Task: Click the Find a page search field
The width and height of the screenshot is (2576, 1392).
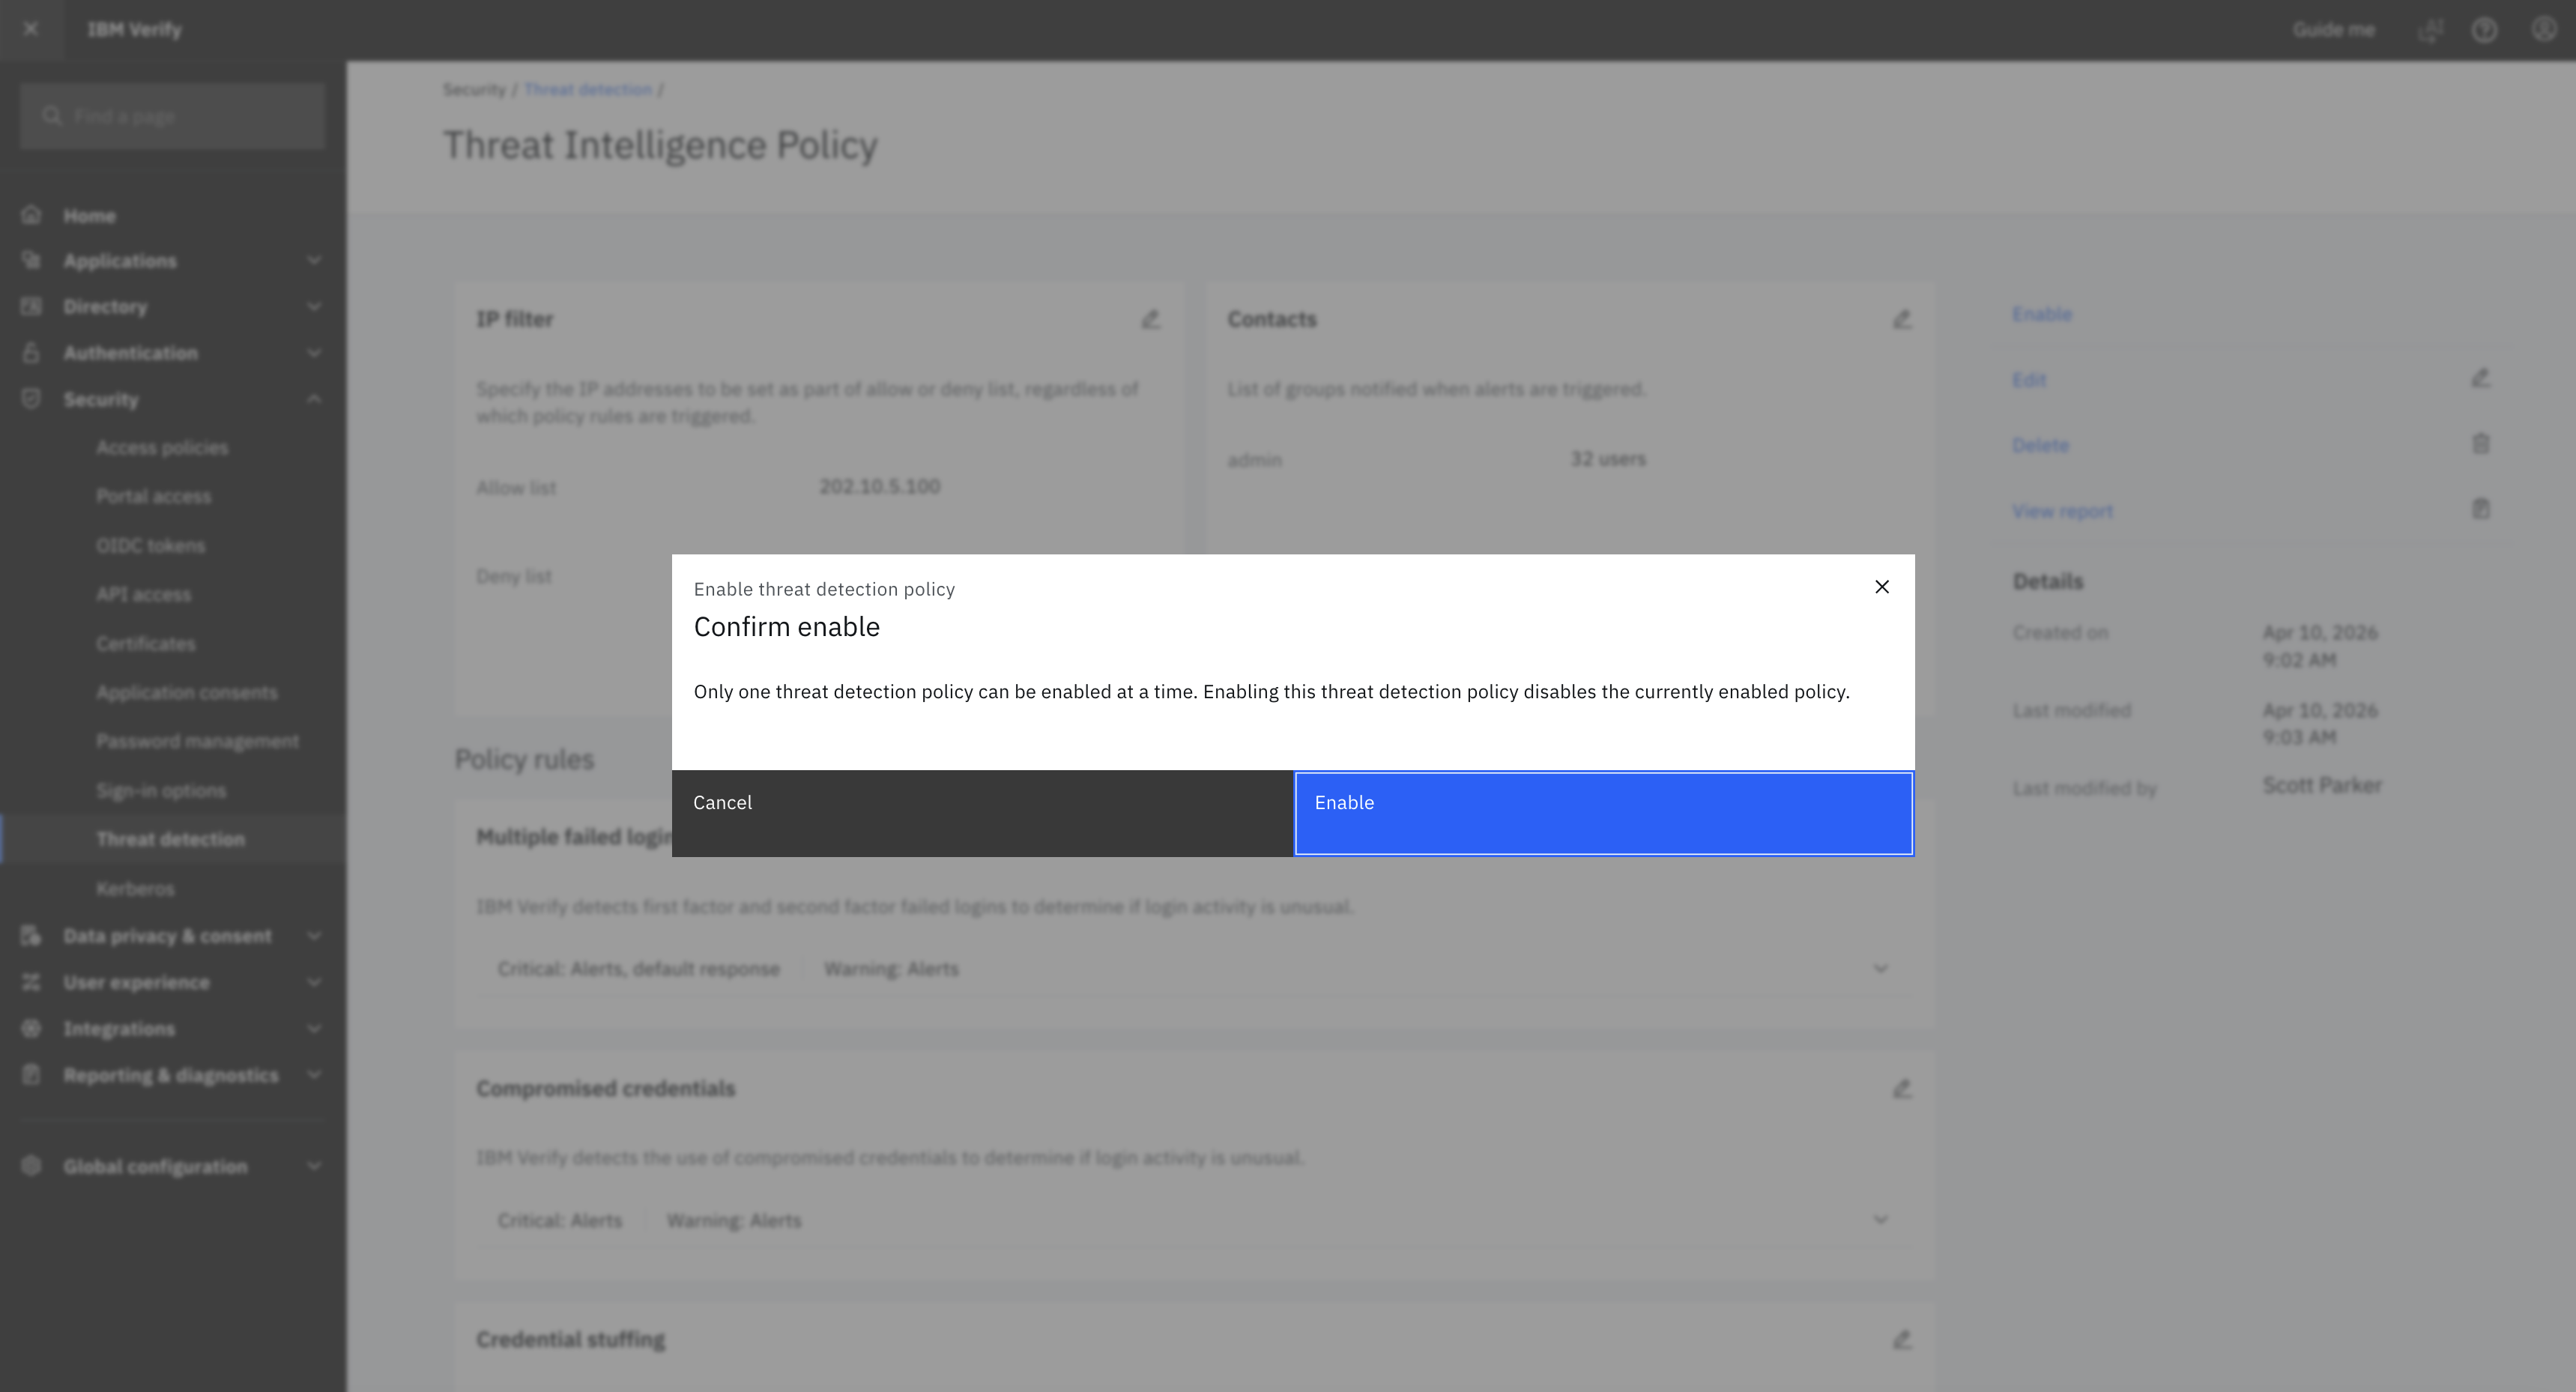Action: click(x=172, y=116)
